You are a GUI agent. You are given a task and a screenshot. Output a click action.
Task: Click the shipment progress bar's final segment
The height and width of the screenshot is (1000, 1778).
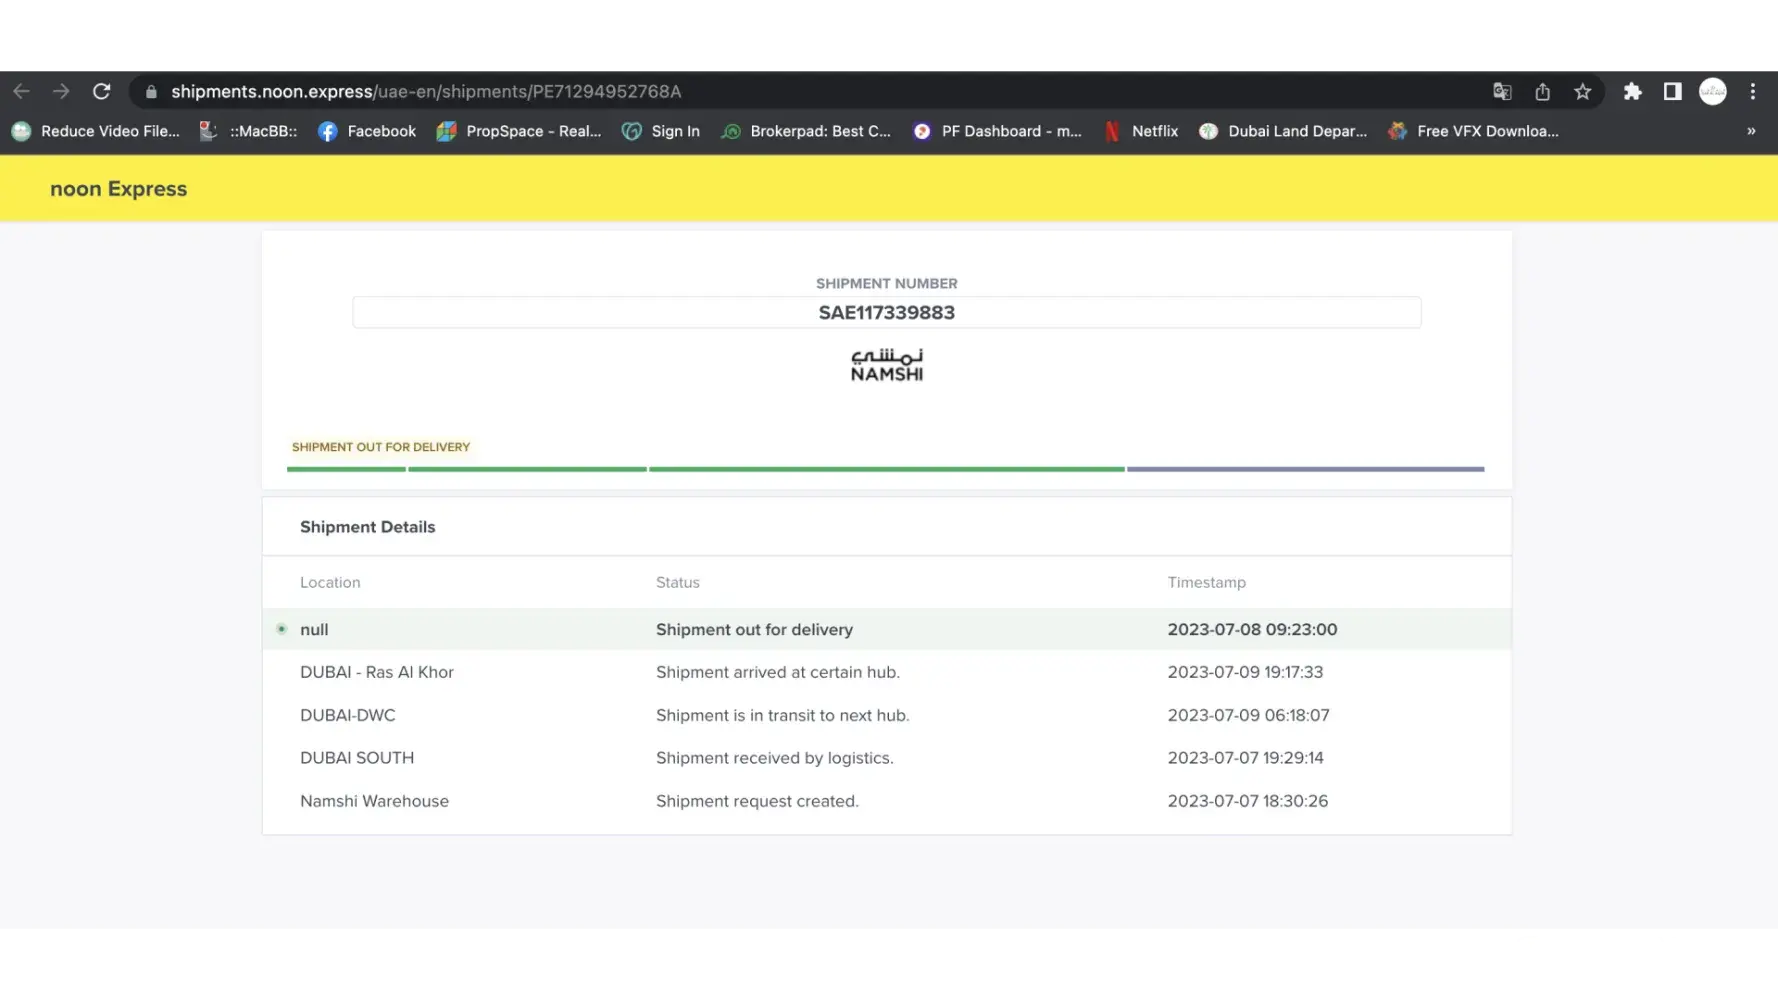point(1305,468)
